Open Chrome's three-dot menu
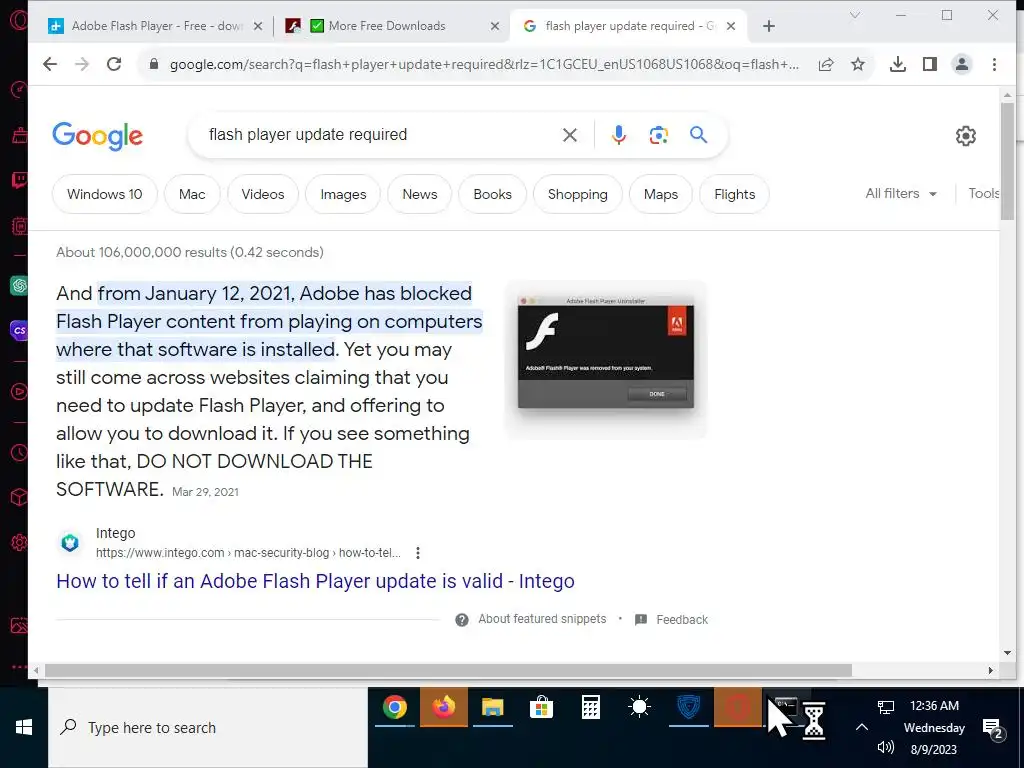Screen dimensions: 1024x768 pos(994,64)
